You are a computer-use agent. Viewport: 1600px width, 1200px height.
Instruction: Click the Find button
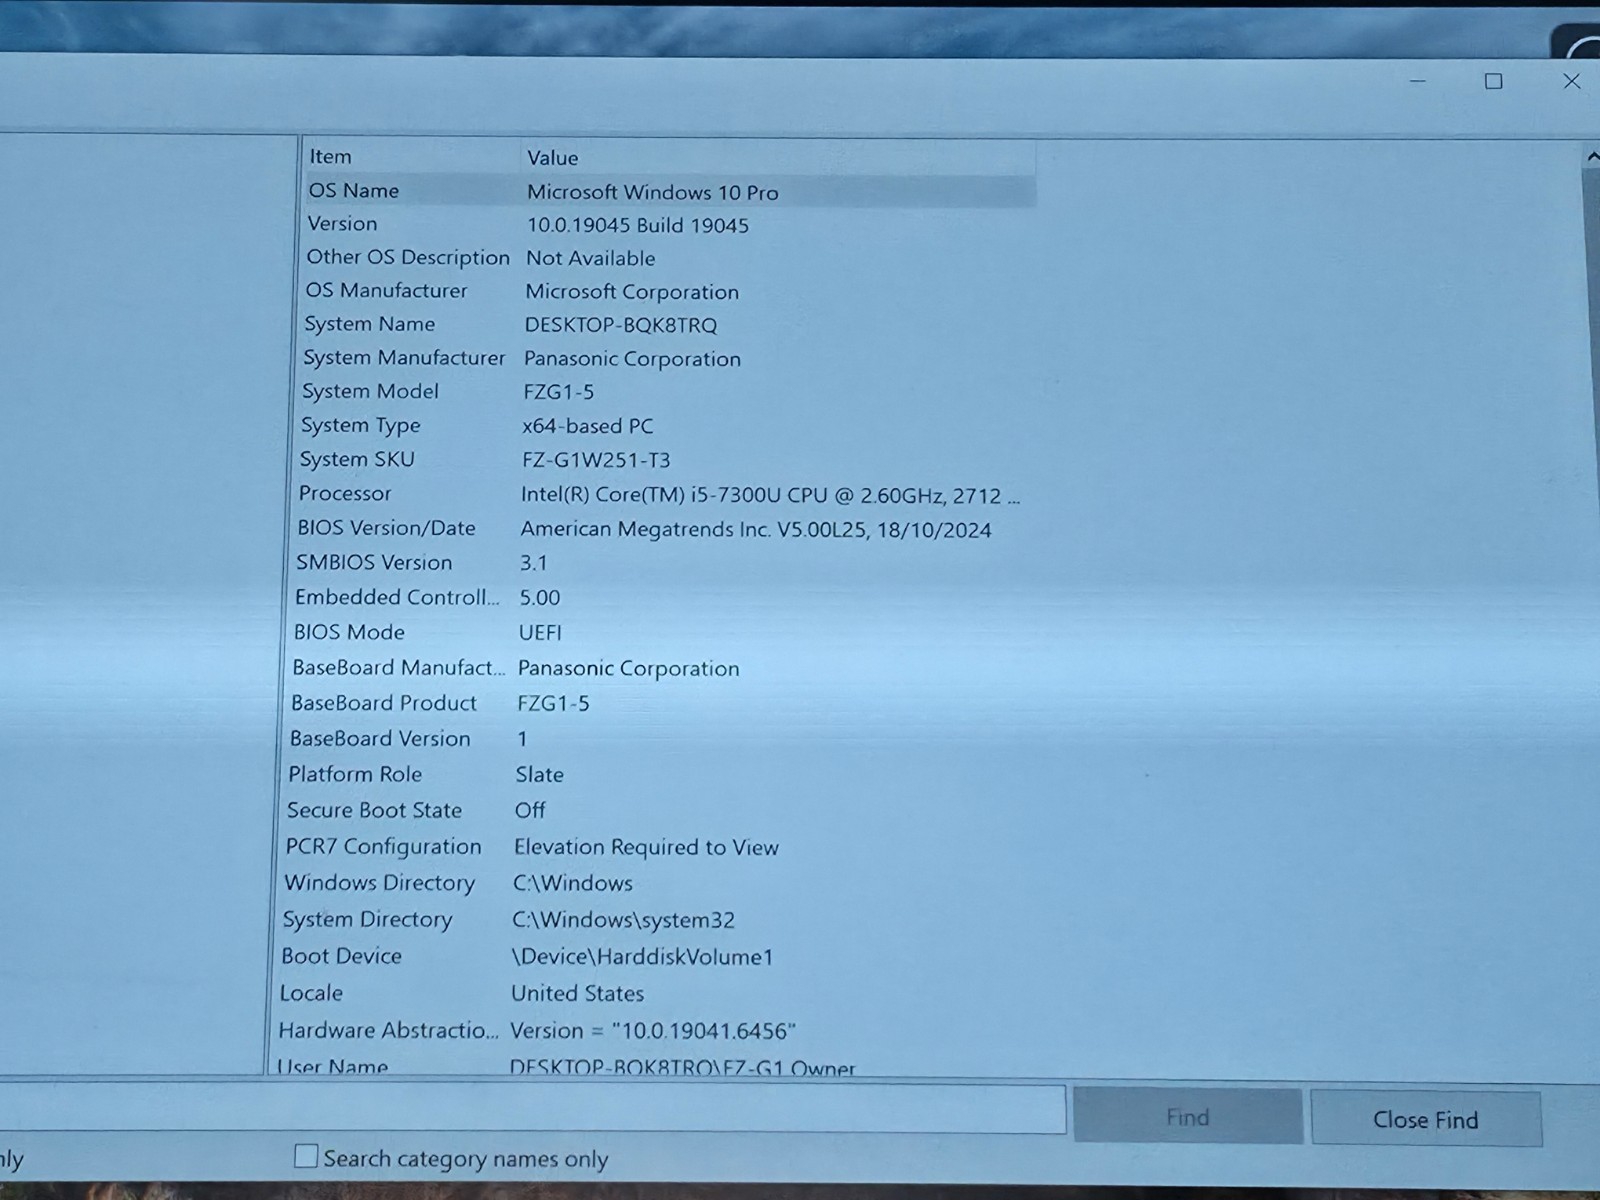click(x=1188, y=1117)
